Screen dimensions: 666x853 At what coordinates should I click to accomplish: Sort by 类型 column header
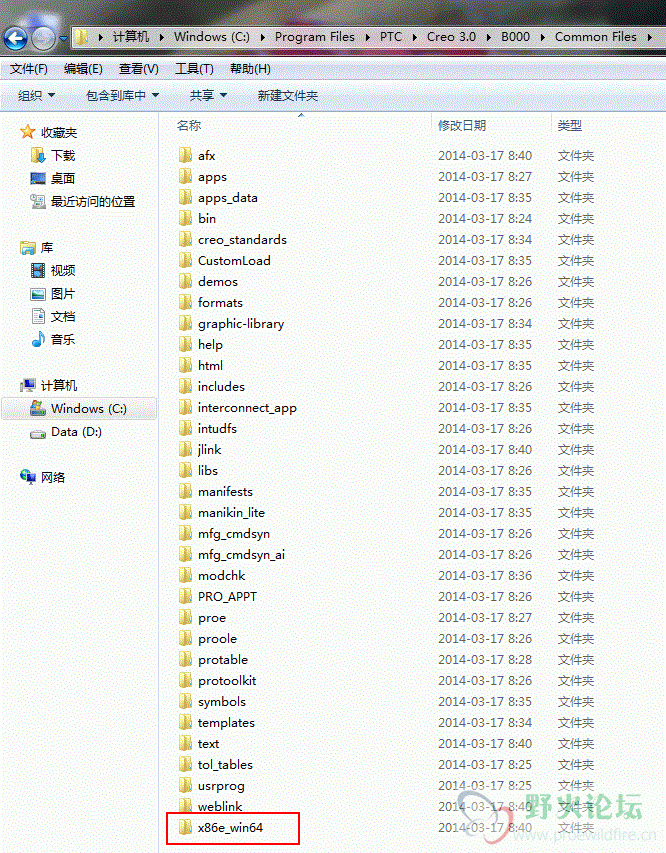pos(570,126)
